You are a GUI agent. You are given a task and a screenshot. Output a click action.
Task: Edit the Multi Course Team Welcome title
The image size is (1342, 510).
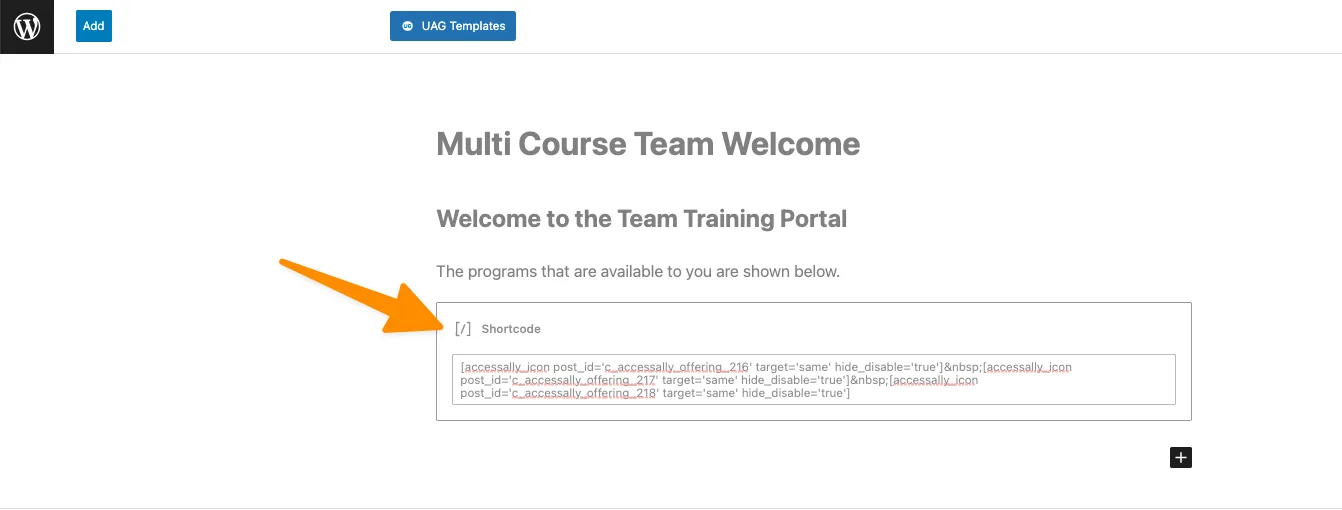coord(648,144)
